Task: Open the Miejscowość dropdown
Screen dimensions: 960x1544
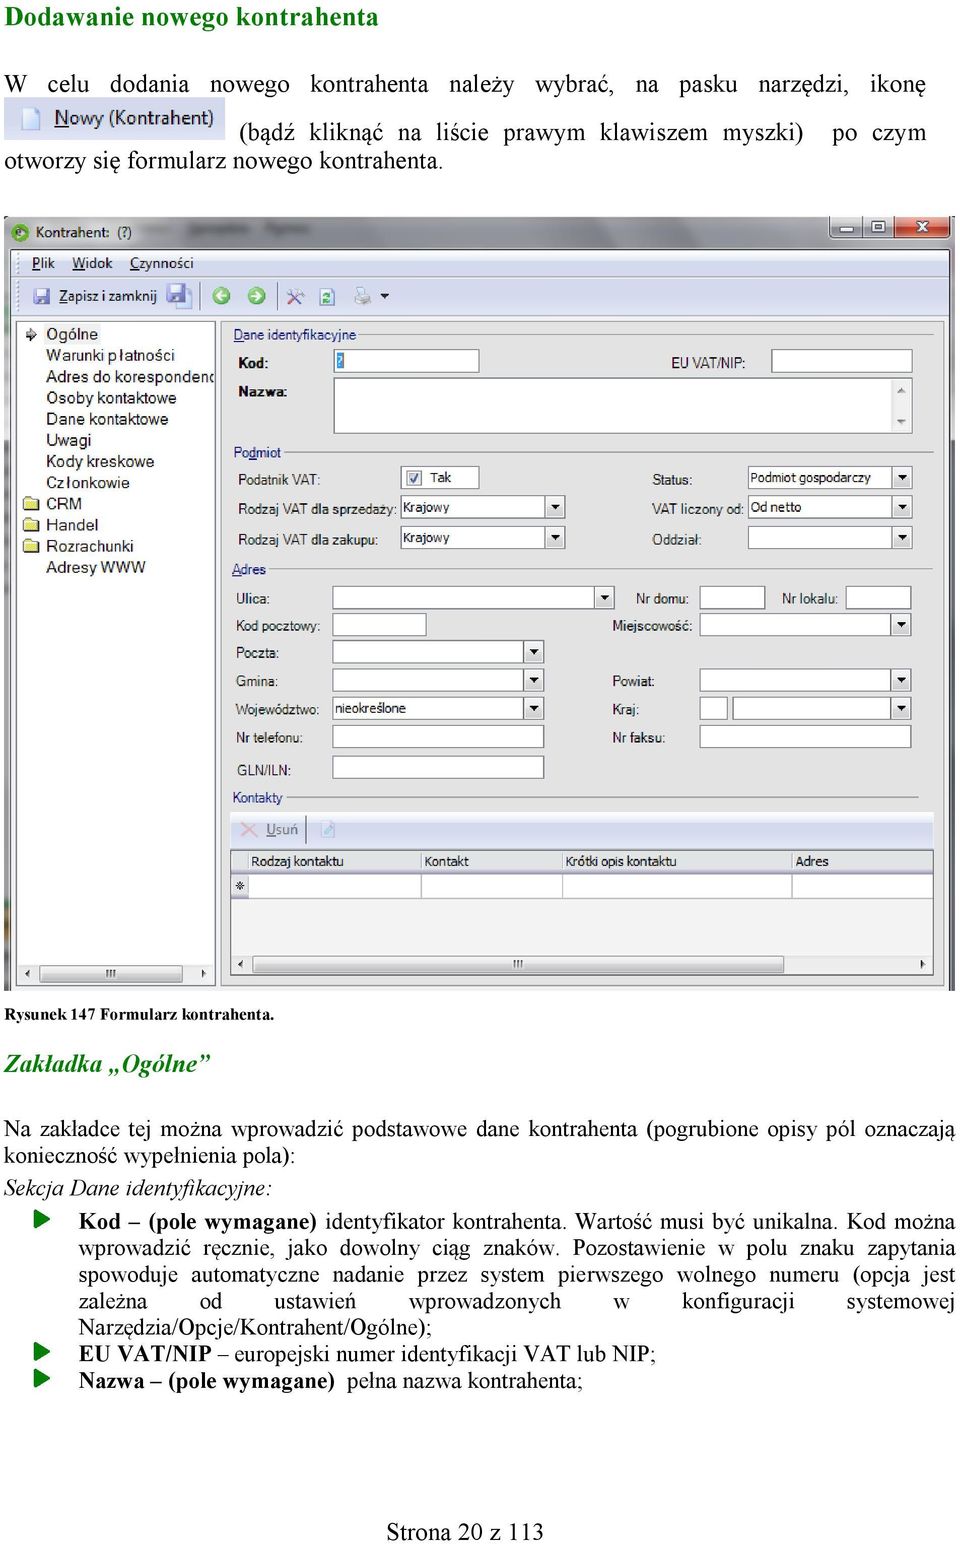Action: tap(901, 625)
